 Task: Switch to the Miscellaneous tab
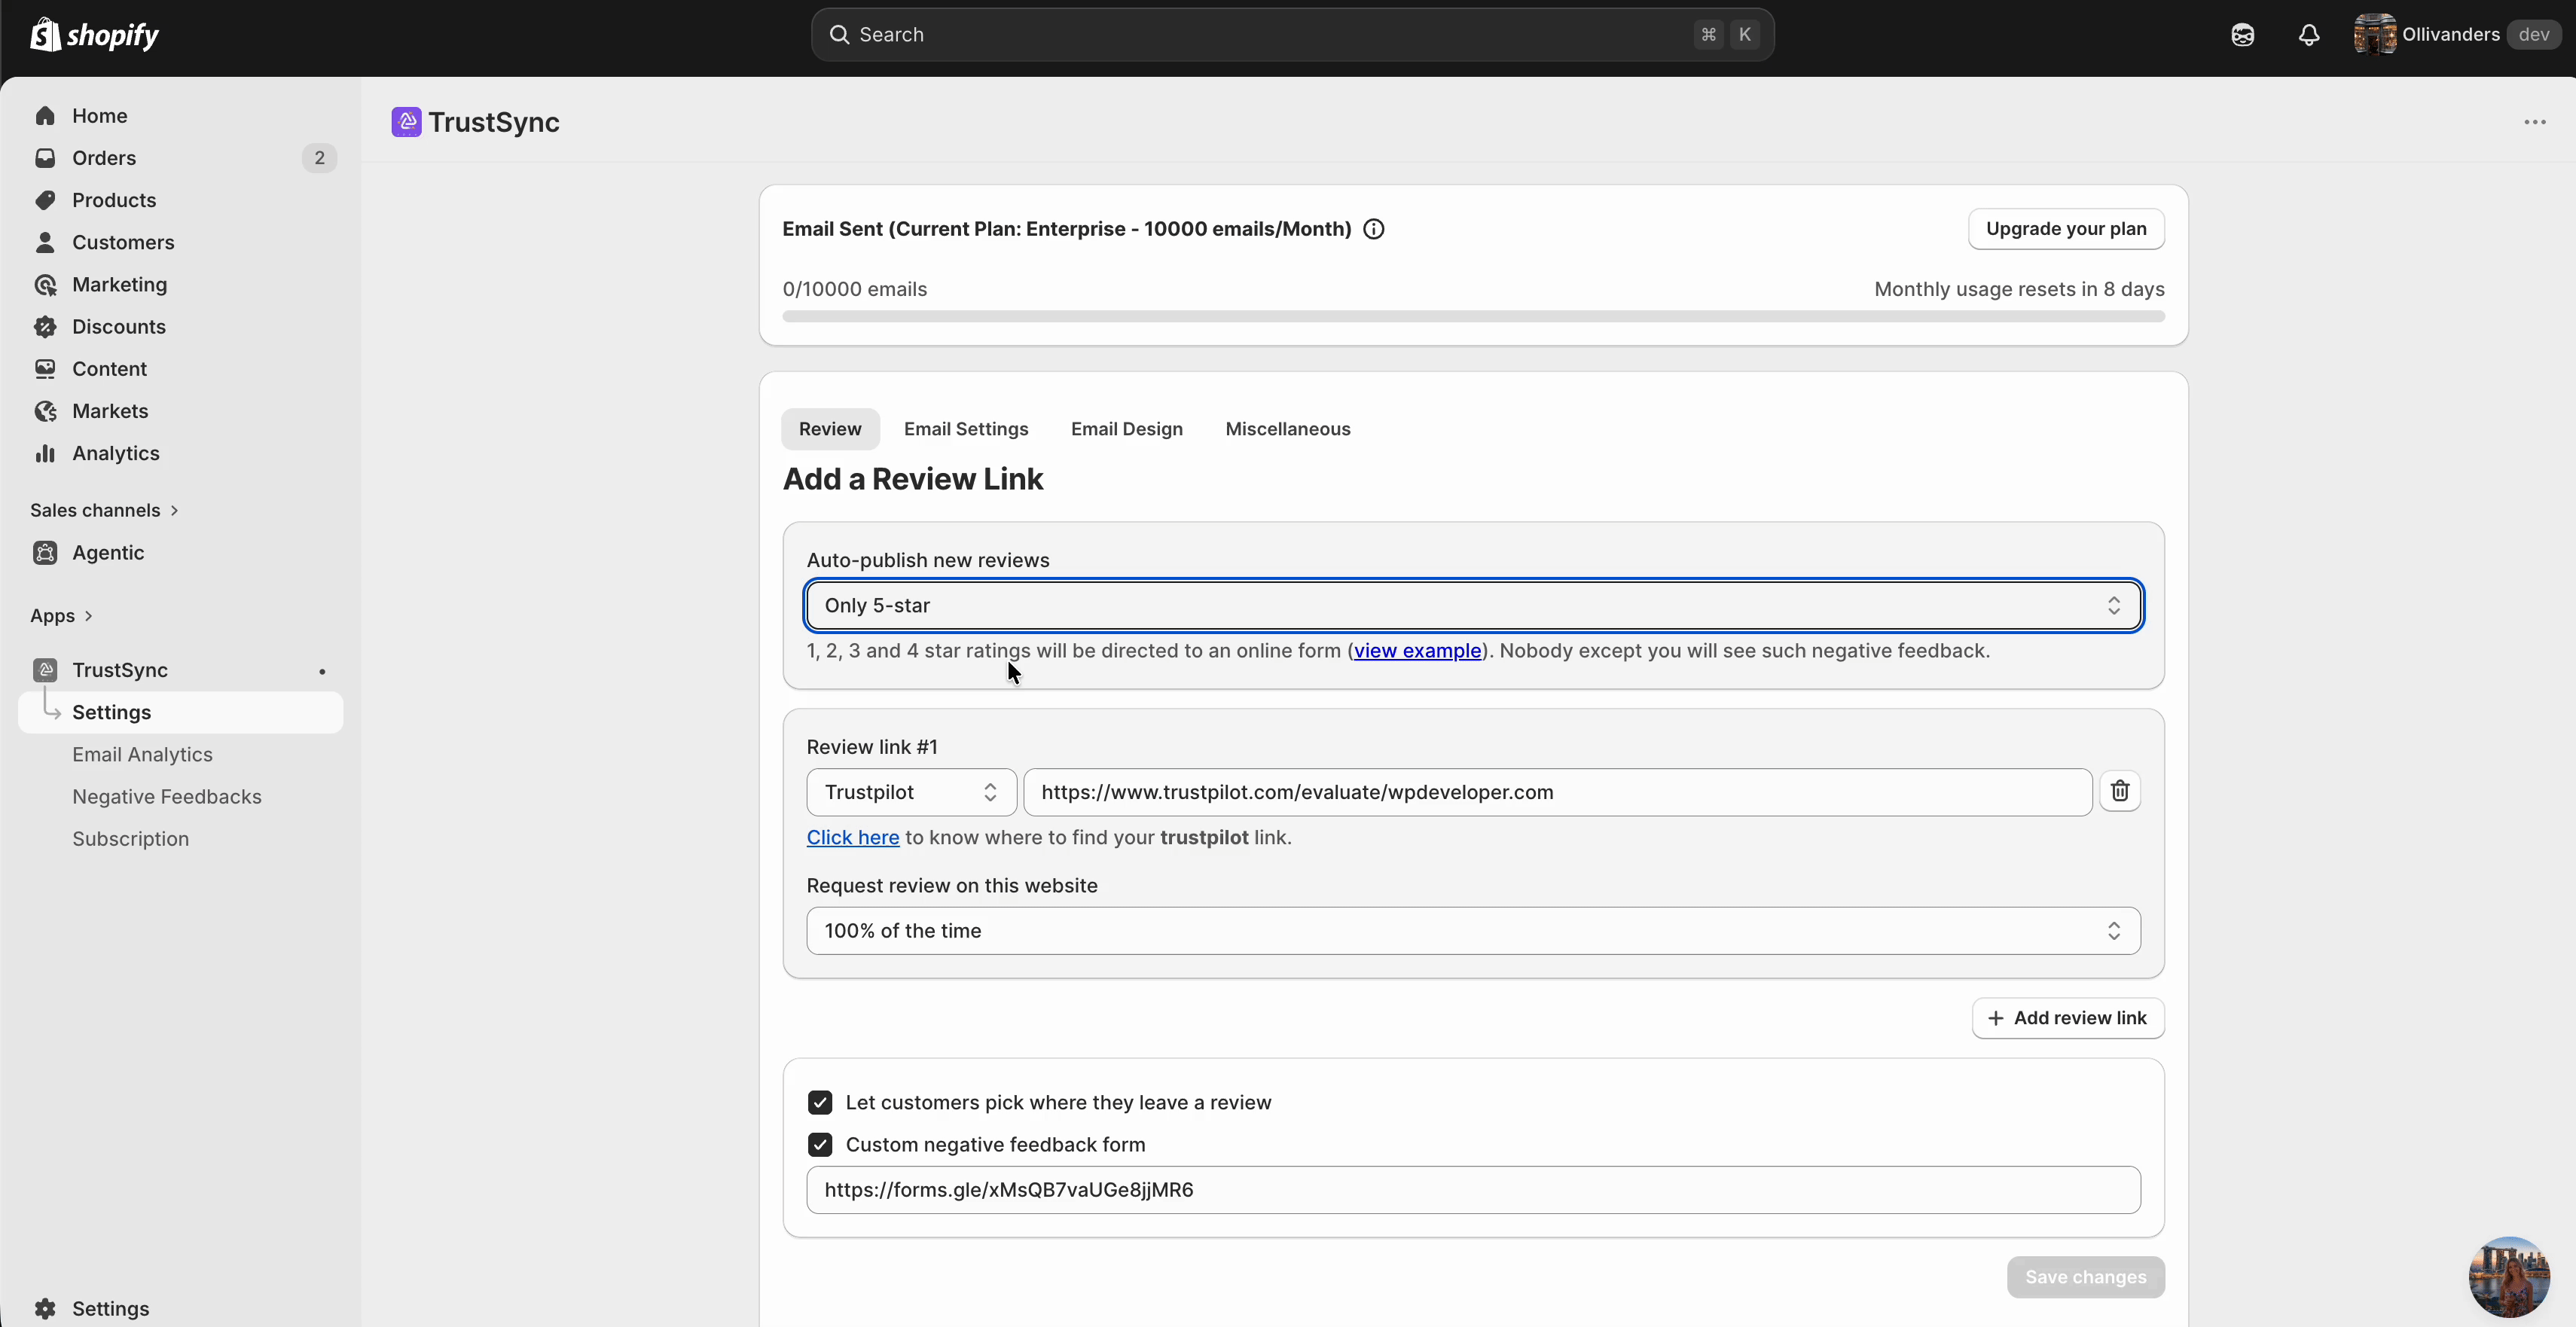pyautogui.click(x=1287, y=429)
